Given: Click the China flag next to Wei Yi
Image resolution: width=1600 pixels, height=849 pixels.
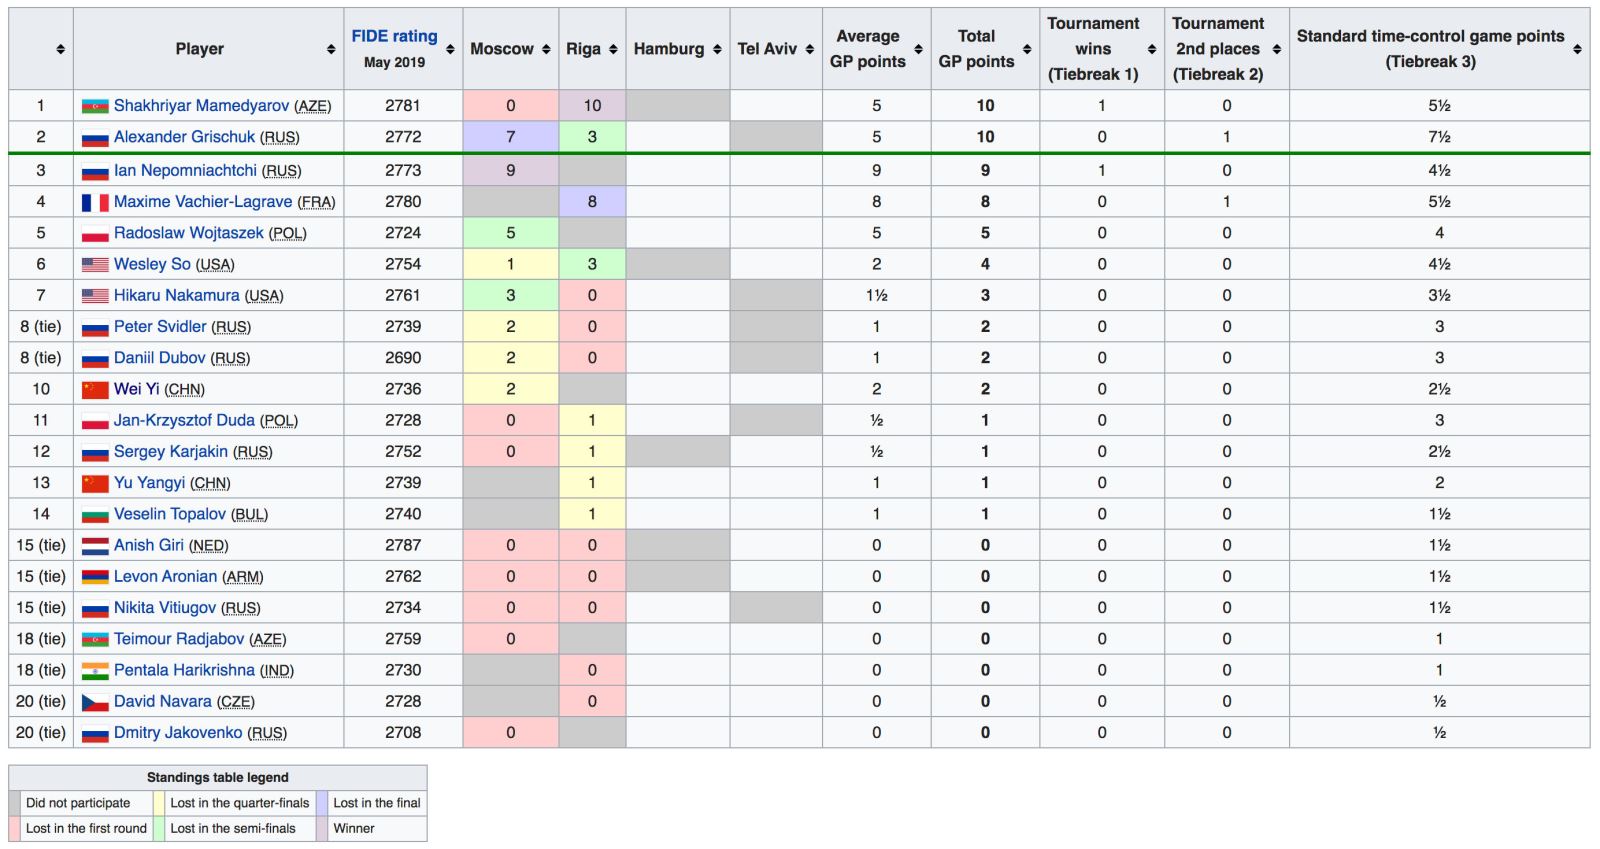Looking at the screenshot, I should click(x=95, y=389).
